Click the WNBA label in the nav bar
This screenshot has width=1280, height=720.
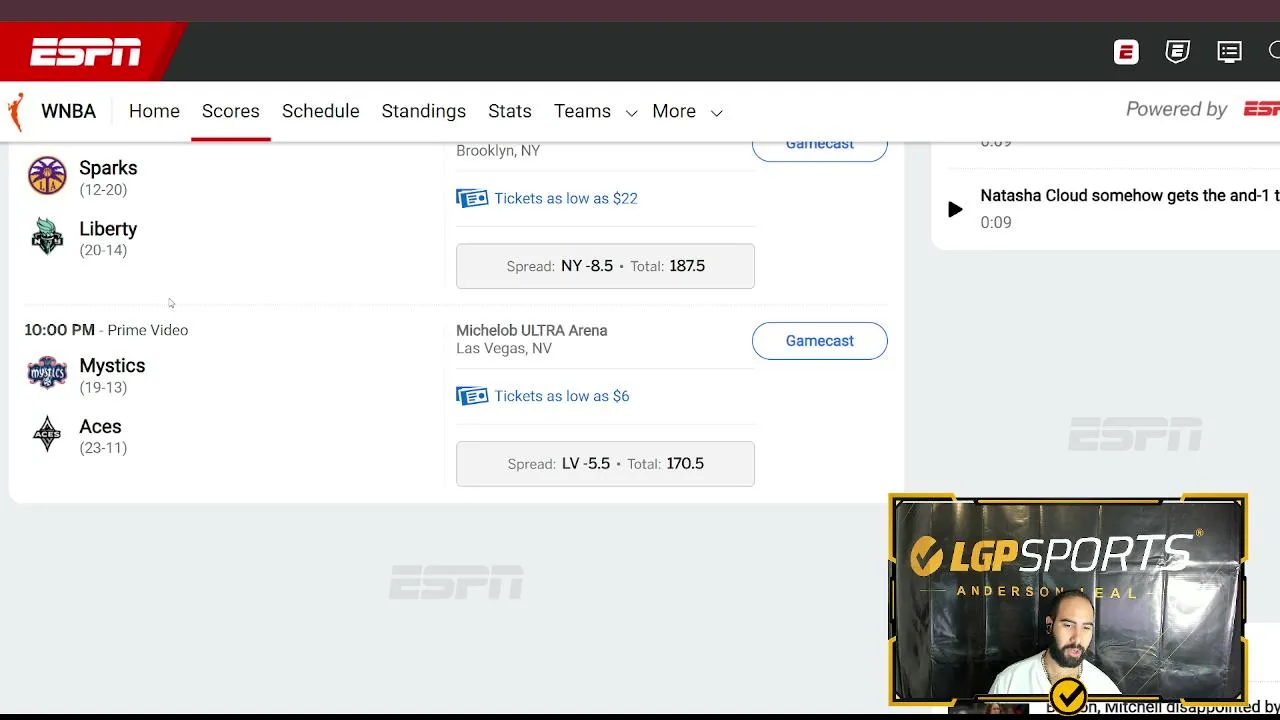68,111
